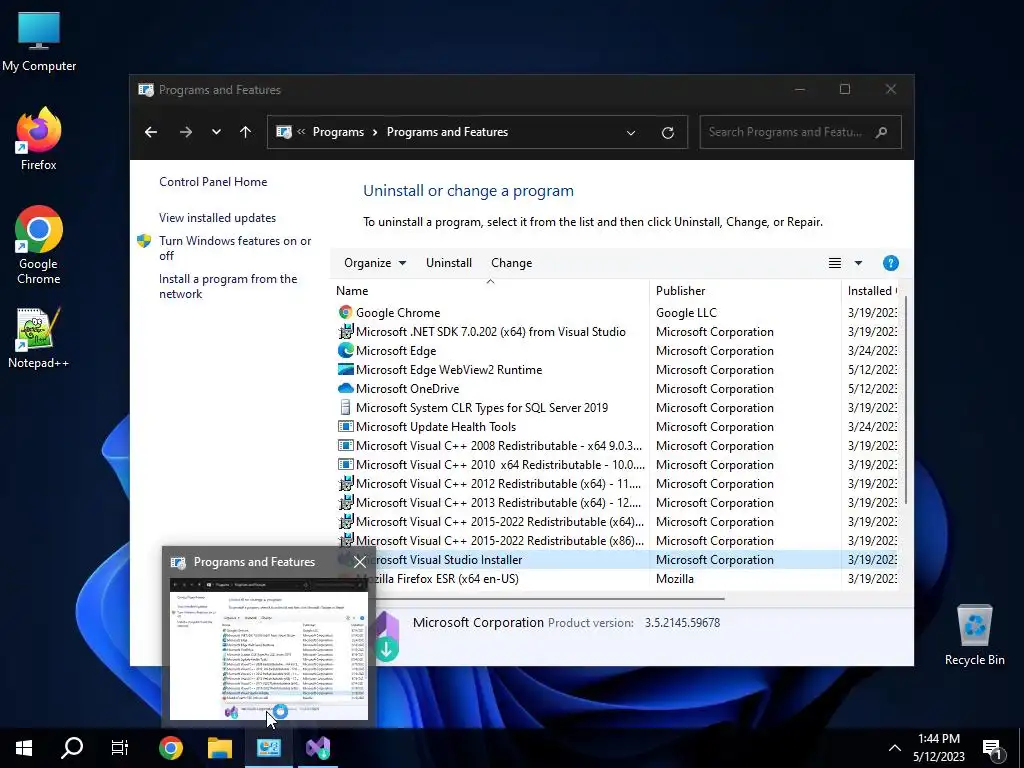Open Notepad++ desktop shortcut

click(x=39, y=338)
